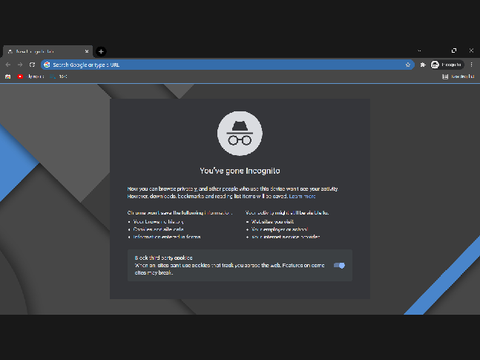The height and width of the screenshot is (360, 480).
Task: Close the New Incognito tab
Action: [87, 51]
